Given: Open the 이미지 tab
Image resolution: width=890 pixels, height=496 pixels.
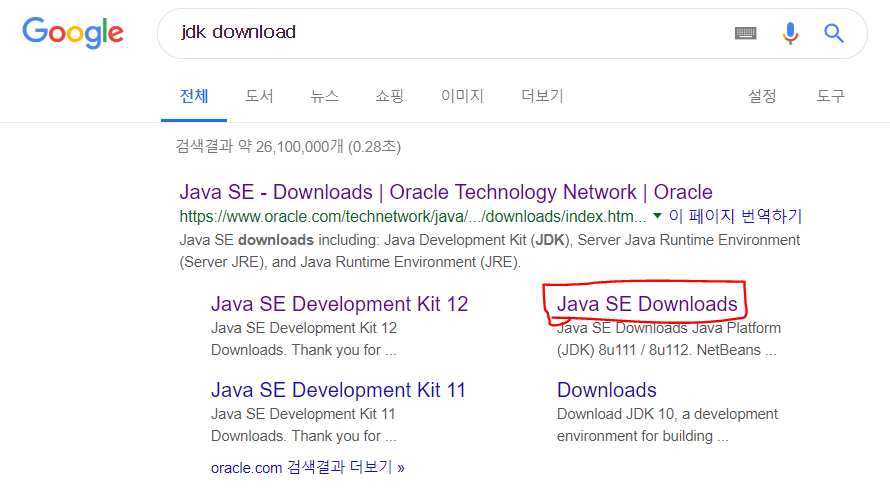Looking at the screenshot, I should pyautogui.click(x=462, y=96).
